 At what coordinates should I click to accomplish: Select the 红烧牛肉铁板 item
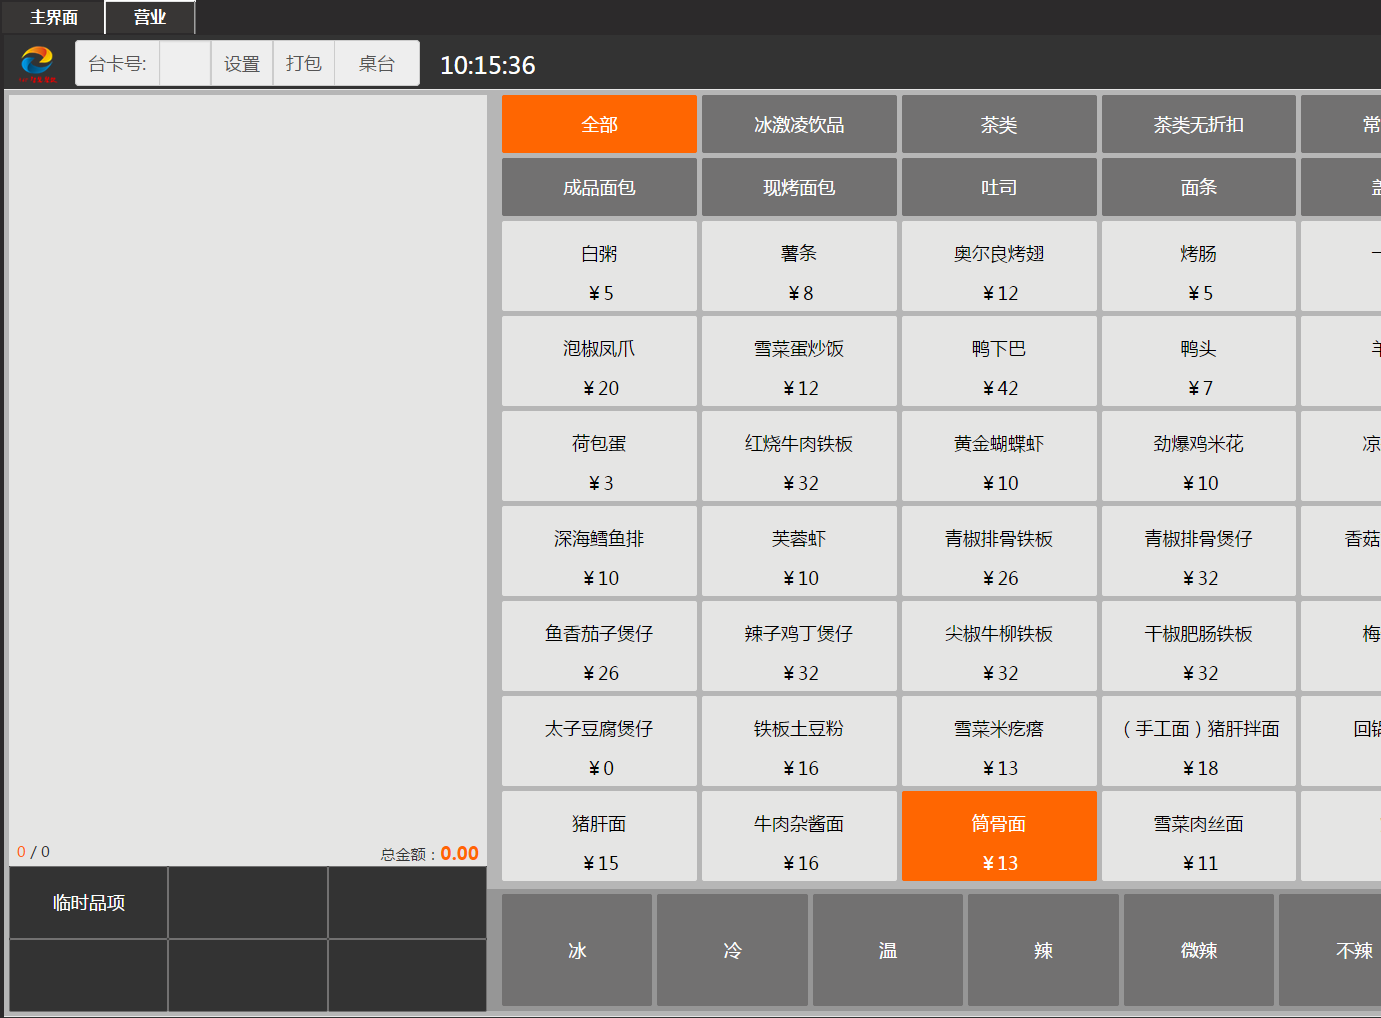(x=799, y=456)
